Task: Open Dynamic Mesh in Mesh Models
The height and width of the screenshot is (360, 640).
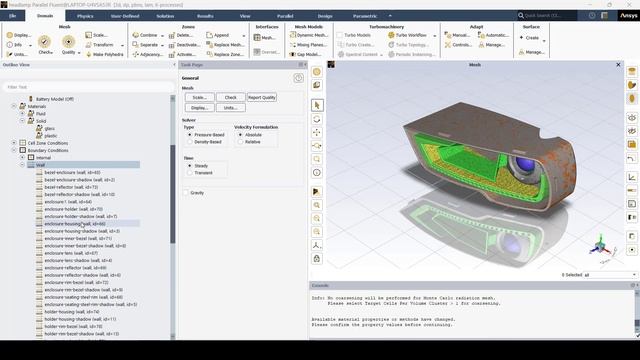Action: click(309, 35)
